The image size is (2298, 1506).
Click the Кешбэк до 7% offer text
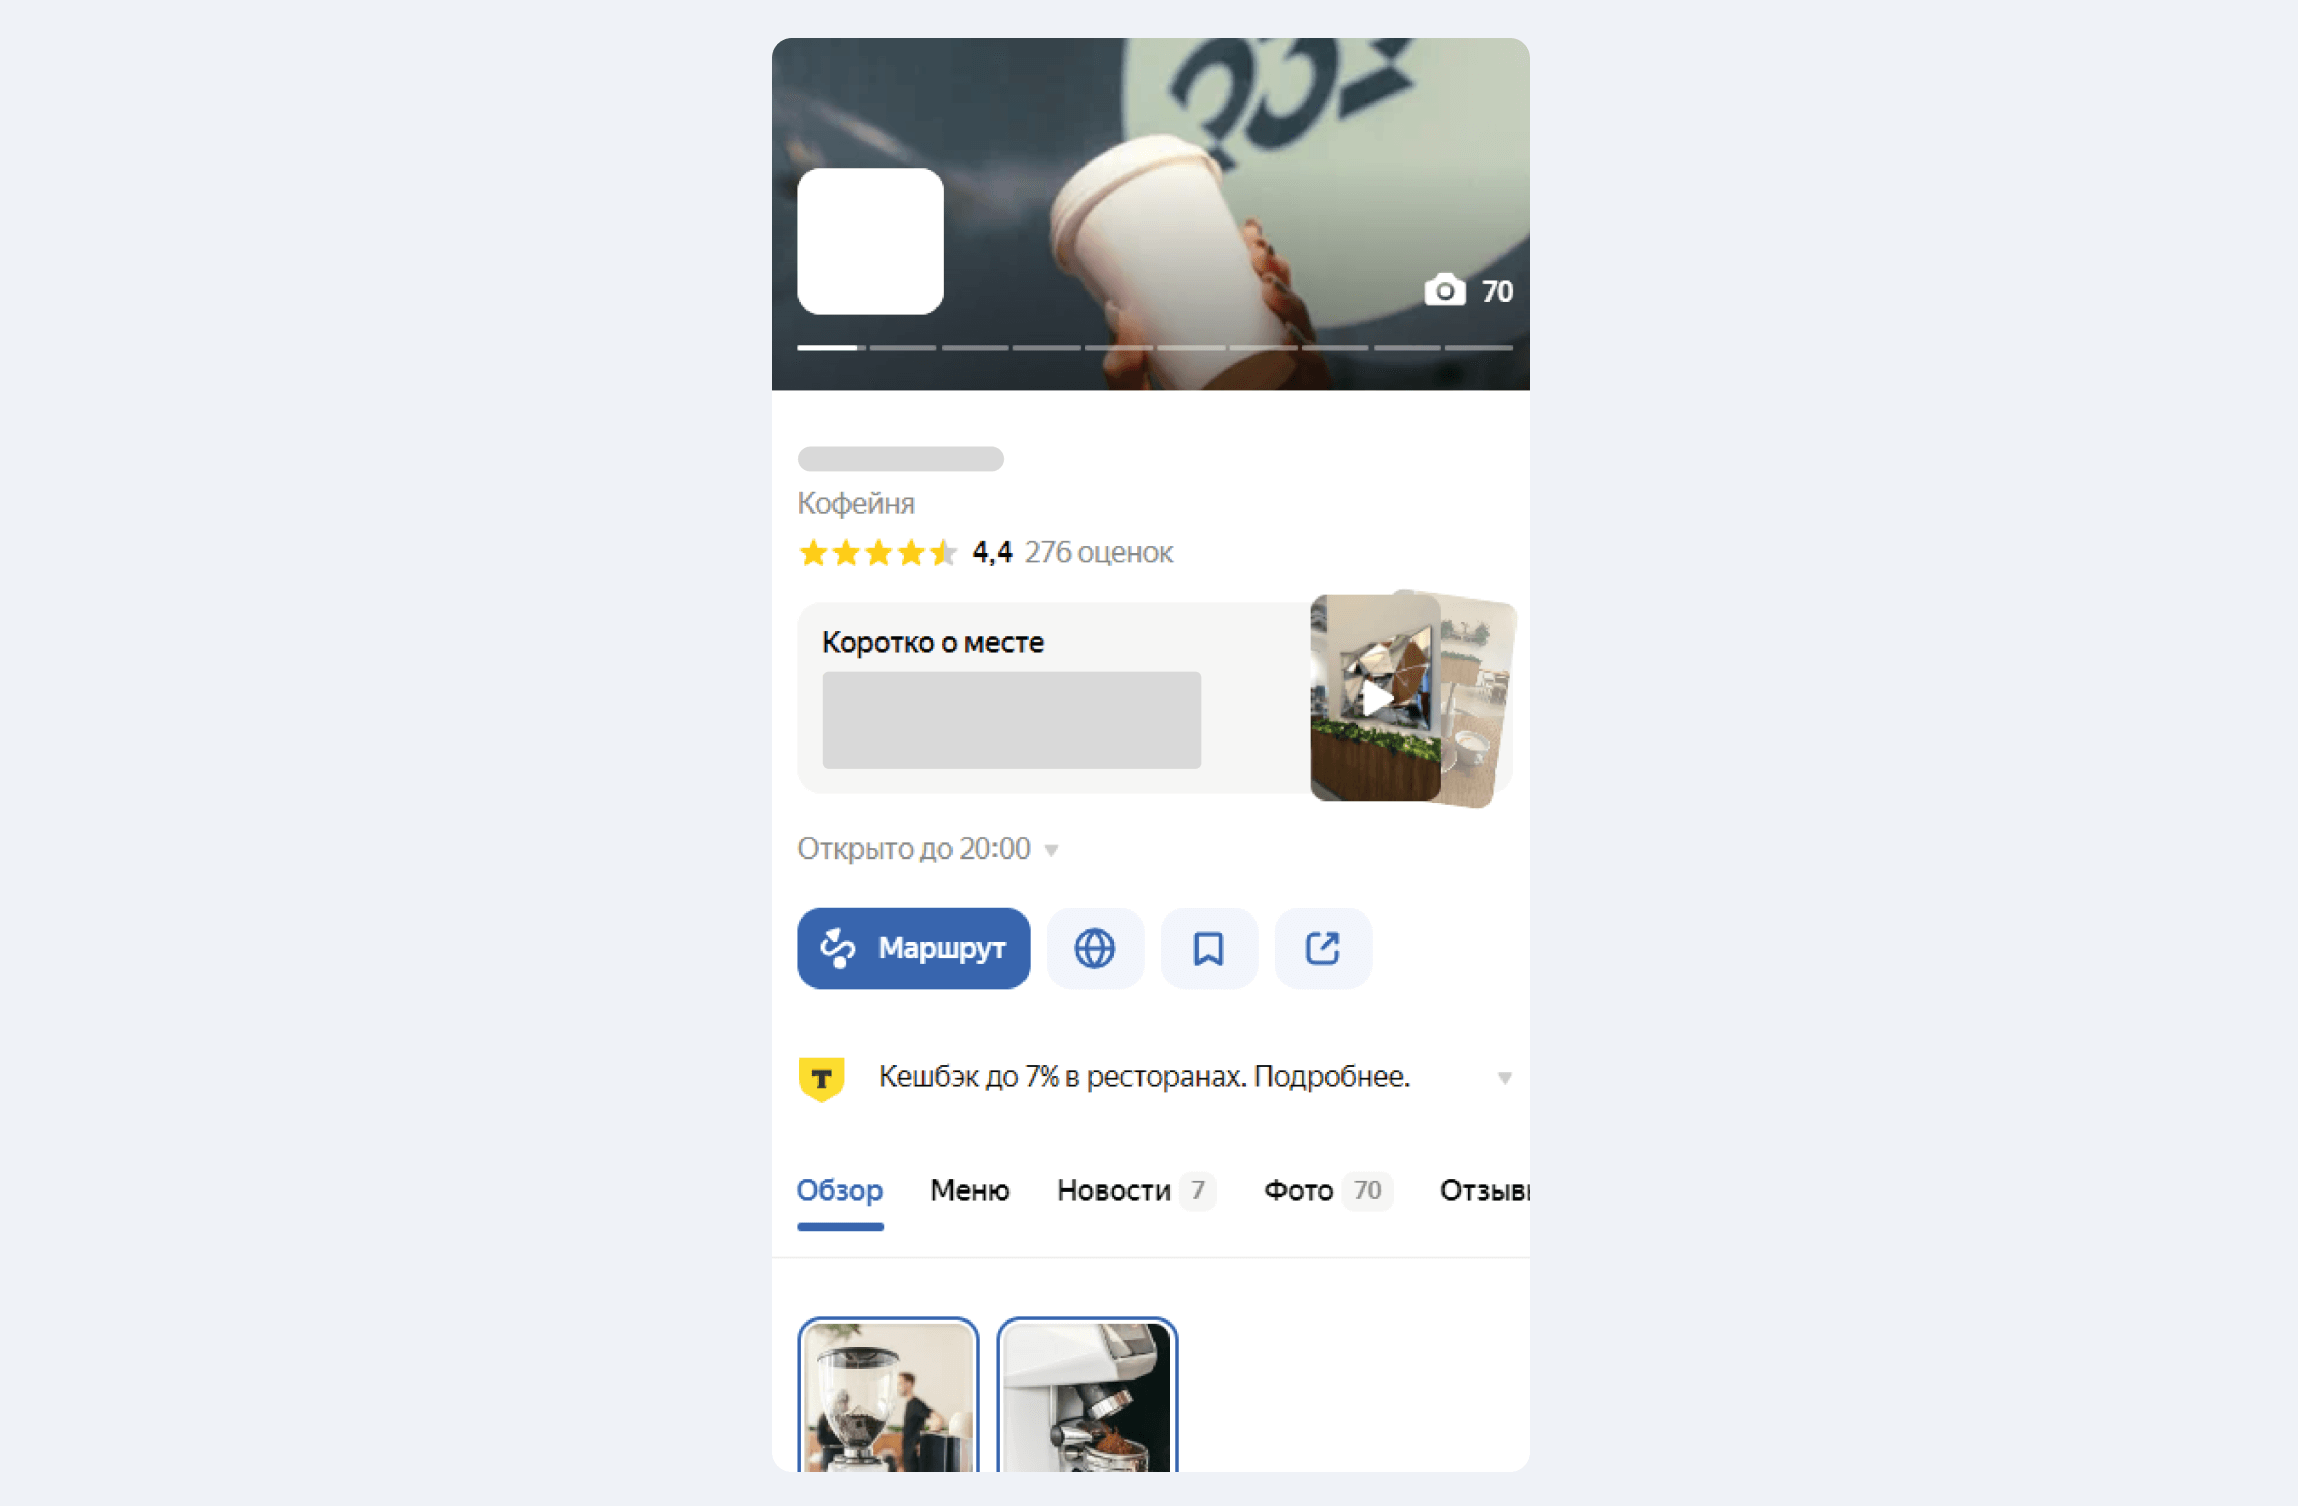tap(1144, 1077)
